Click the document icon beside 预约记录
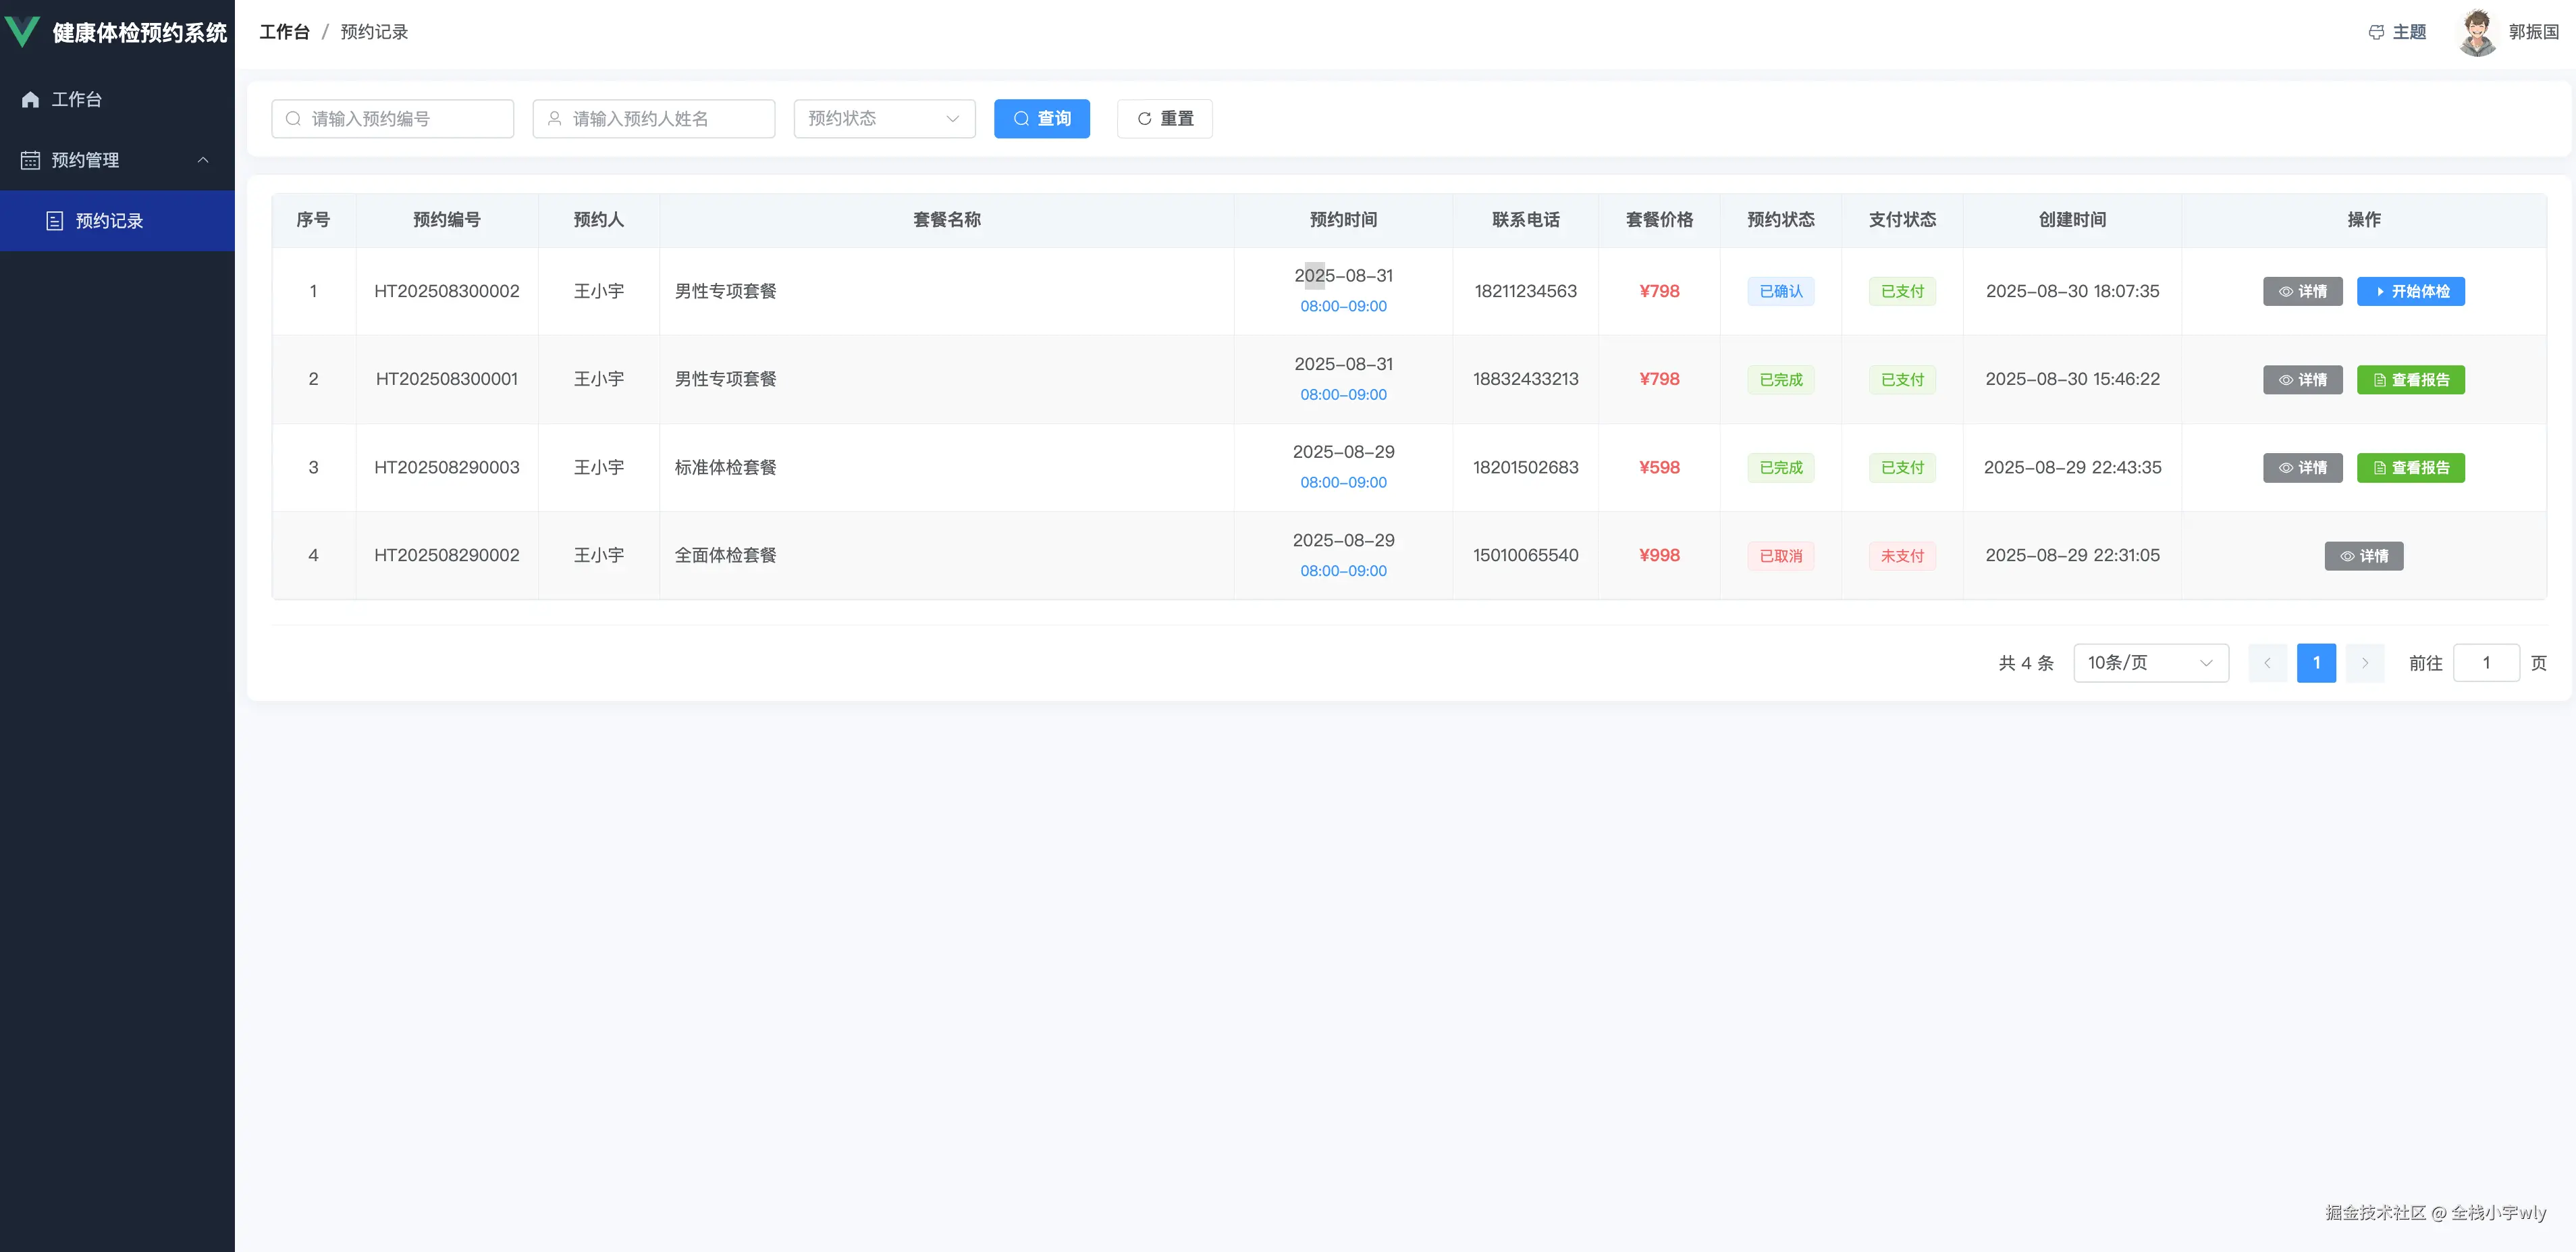This screenshot has width=2576, height=1252. (55, 221)
